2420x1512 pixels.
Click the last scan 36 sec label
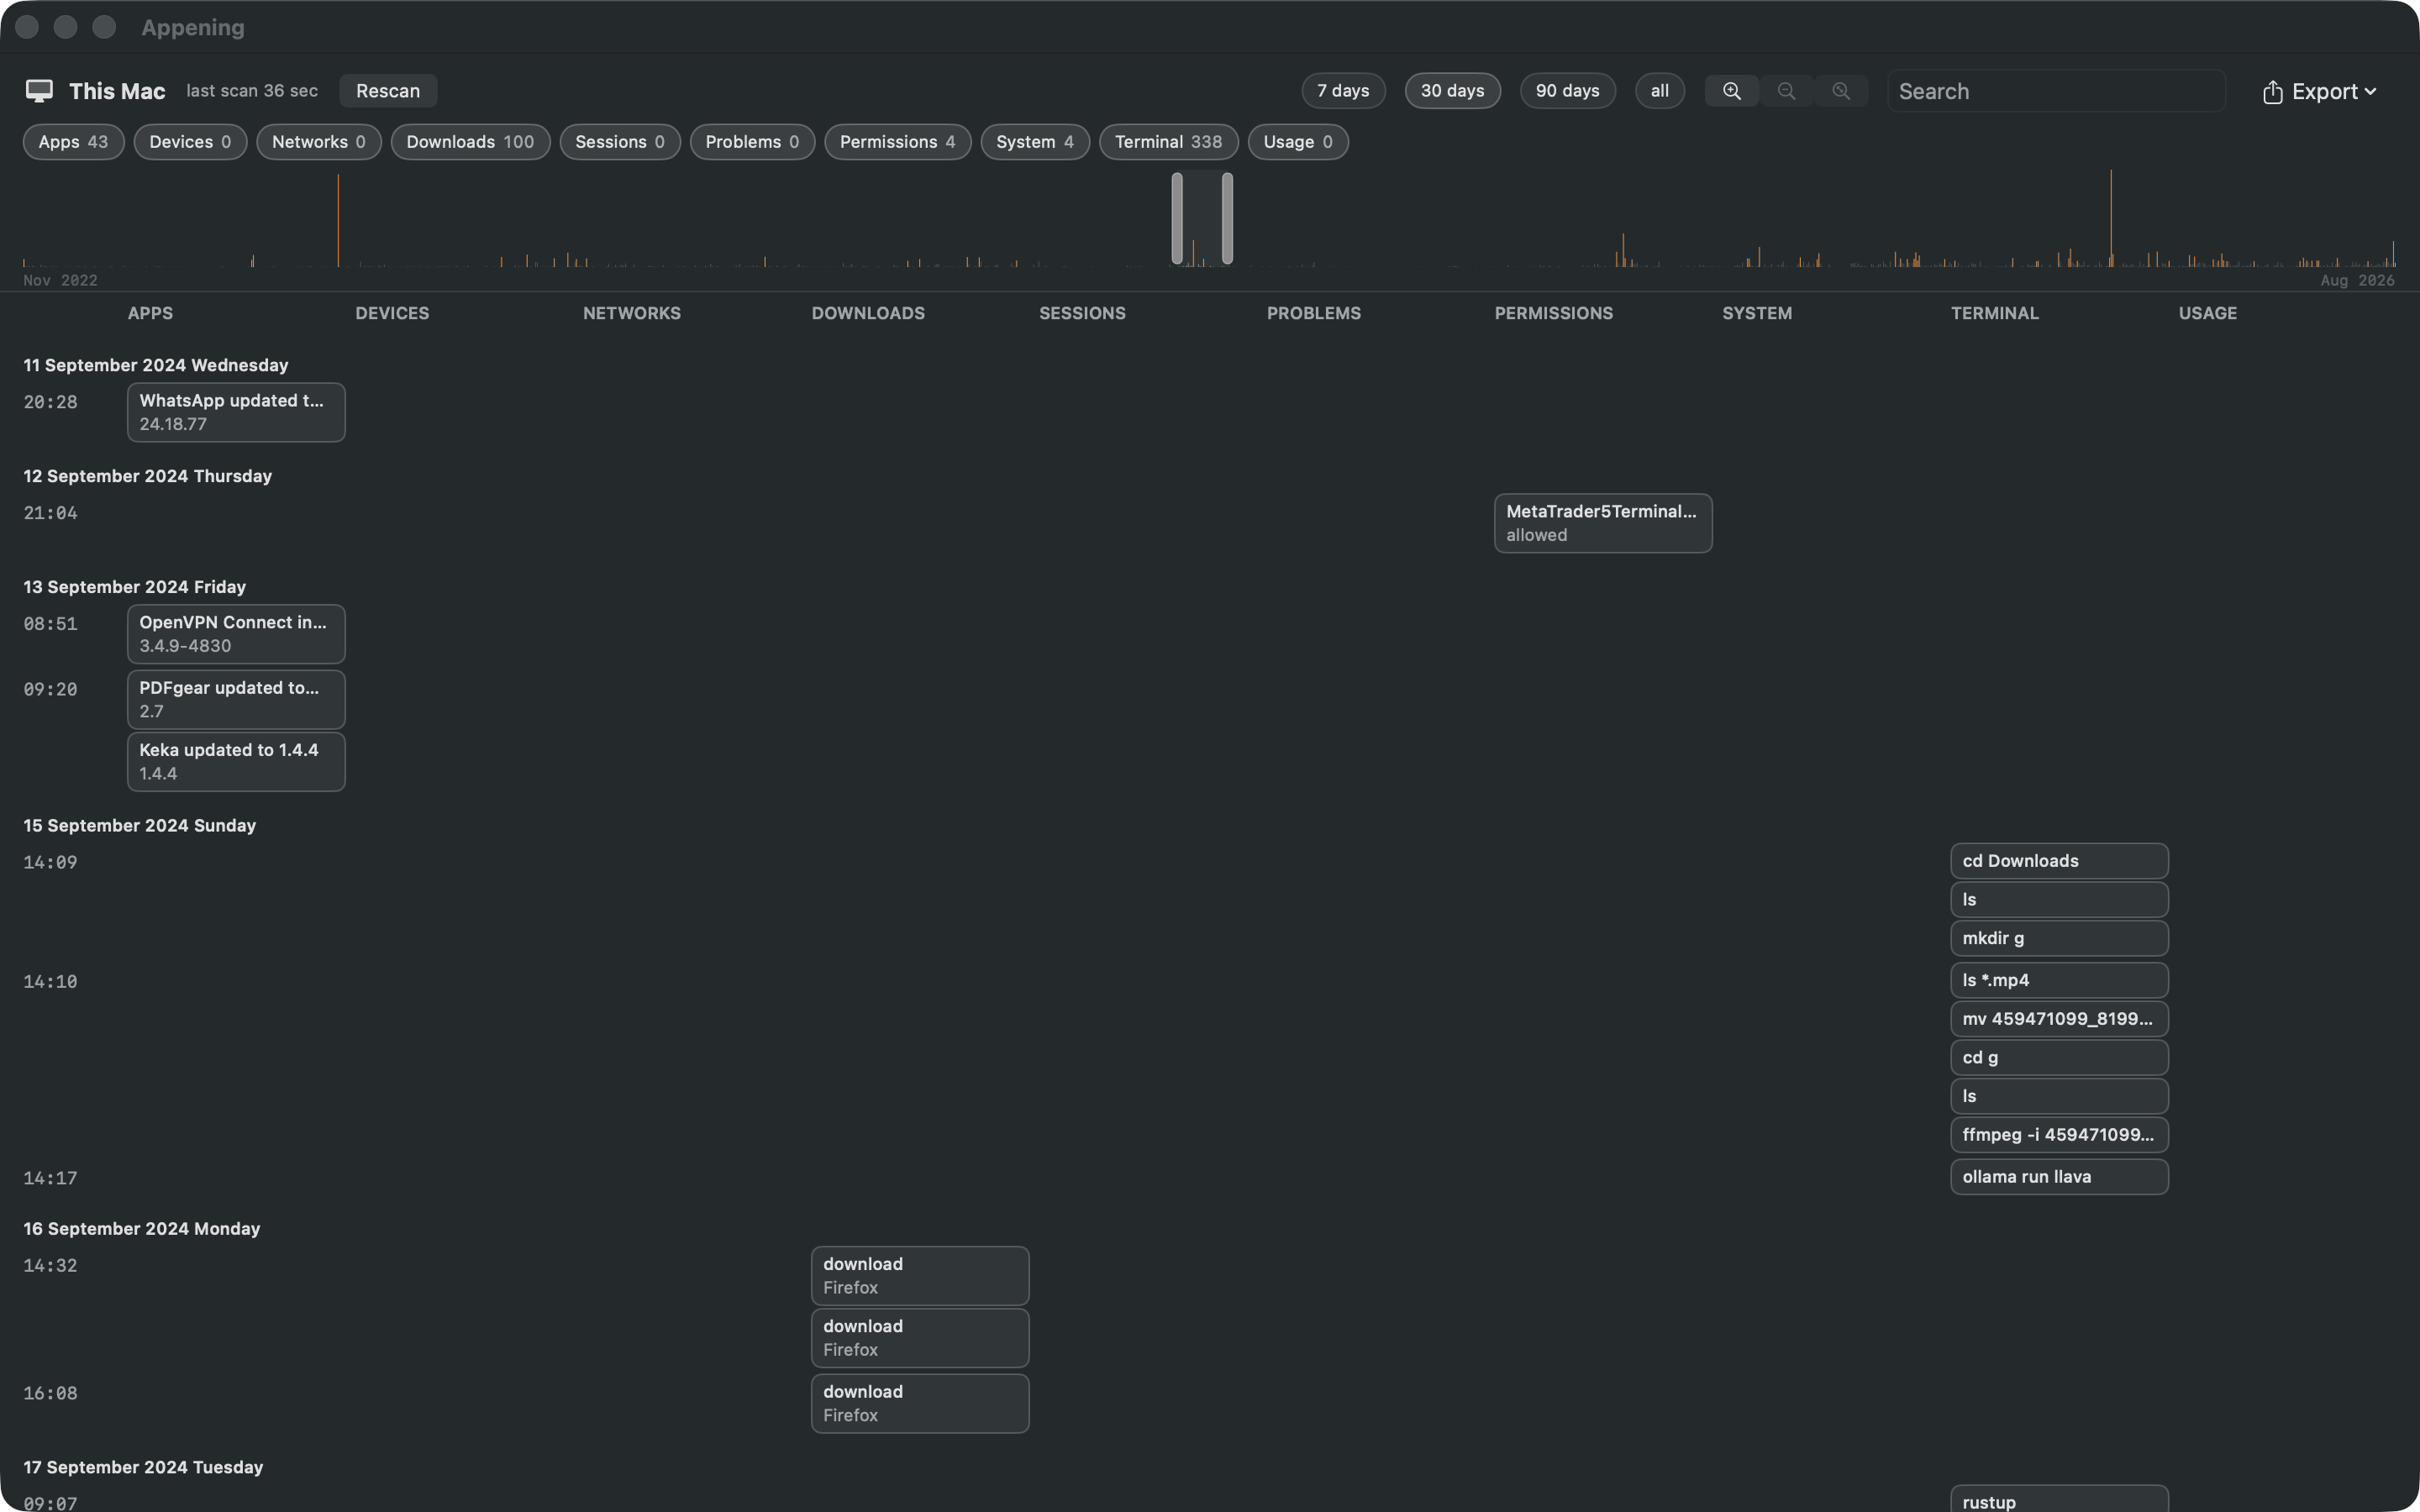click(x=252, y=91)
